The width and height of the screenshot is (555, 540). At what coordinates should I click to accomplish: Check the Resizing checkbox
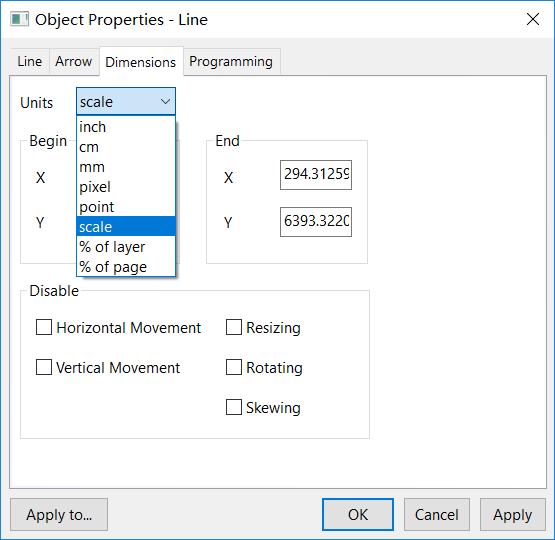pyautogui.click(x=234, y=327)
